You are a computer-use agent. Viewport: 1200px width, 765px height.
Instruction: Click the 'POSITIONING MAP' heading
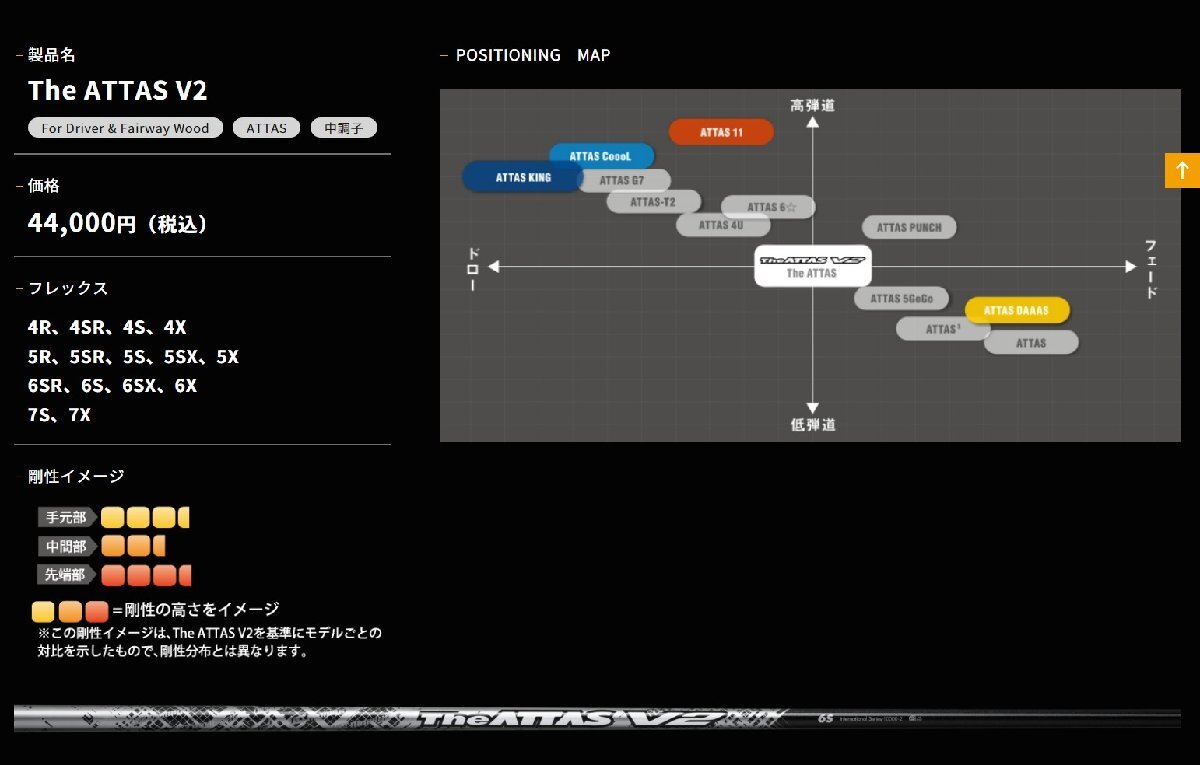533,55
